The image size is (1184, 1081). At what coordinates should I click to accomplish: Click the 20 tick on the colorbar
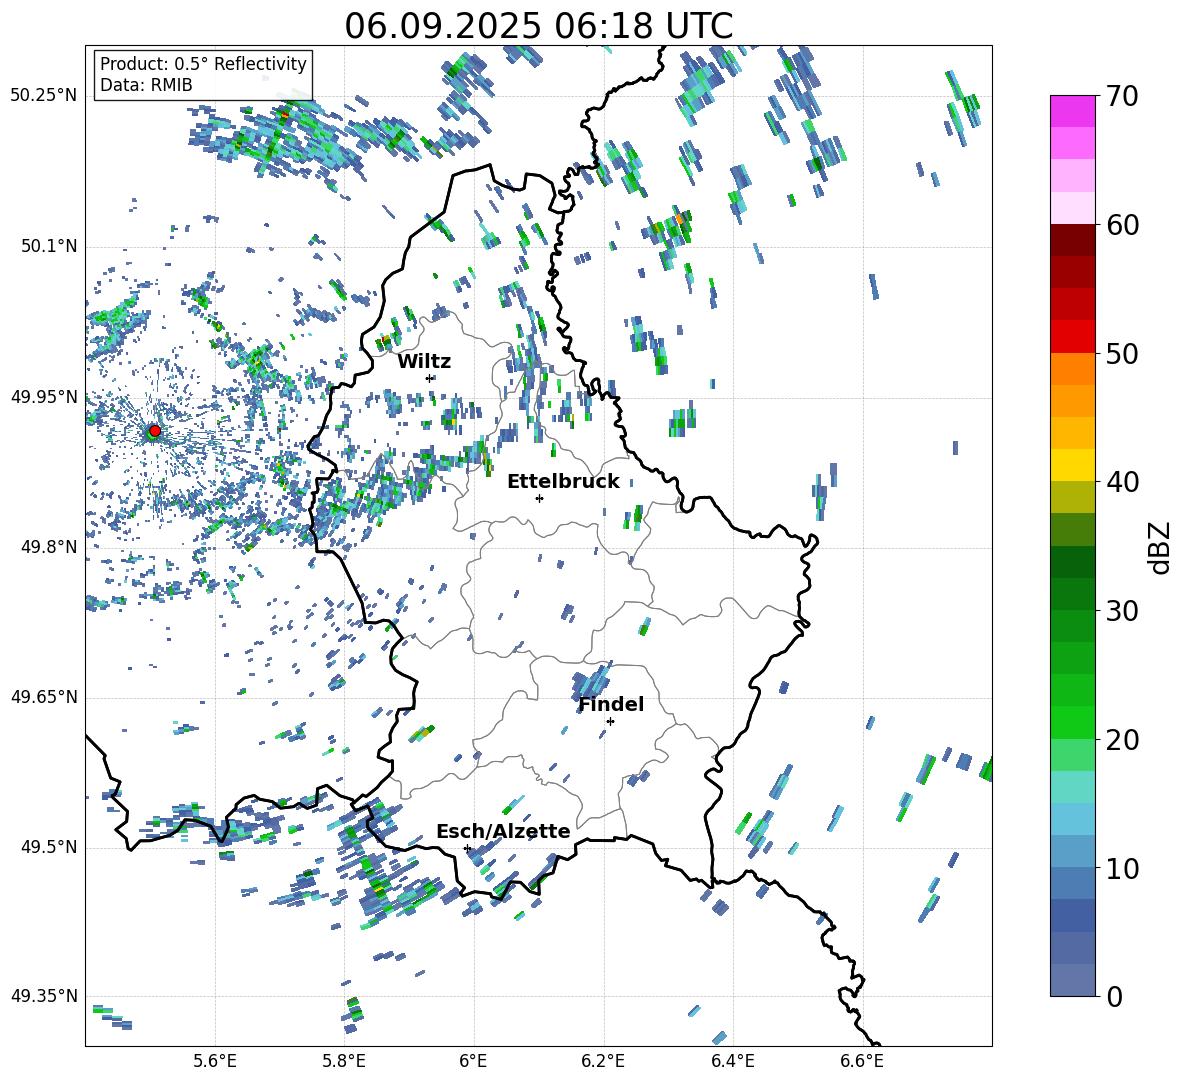click(1123, 740)
